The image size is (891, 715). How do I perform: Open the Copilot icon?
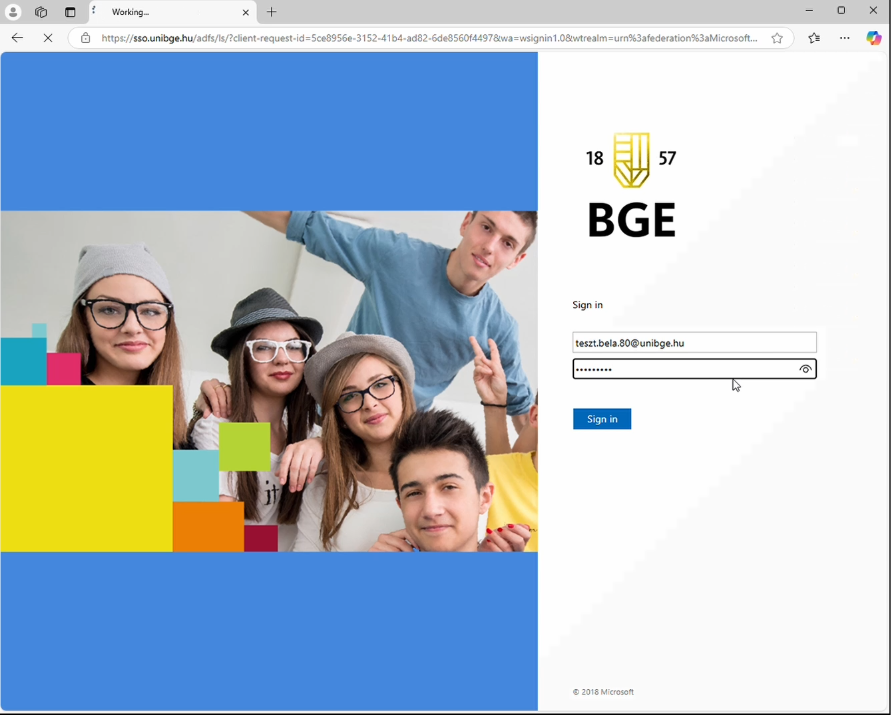[873, 38]
